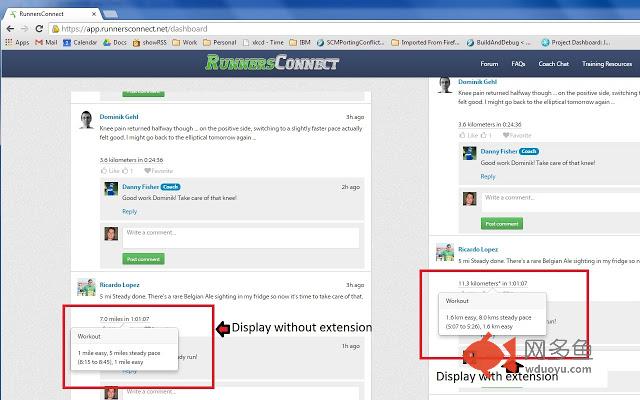Reload the page with the refresh icon

(39, 29)
